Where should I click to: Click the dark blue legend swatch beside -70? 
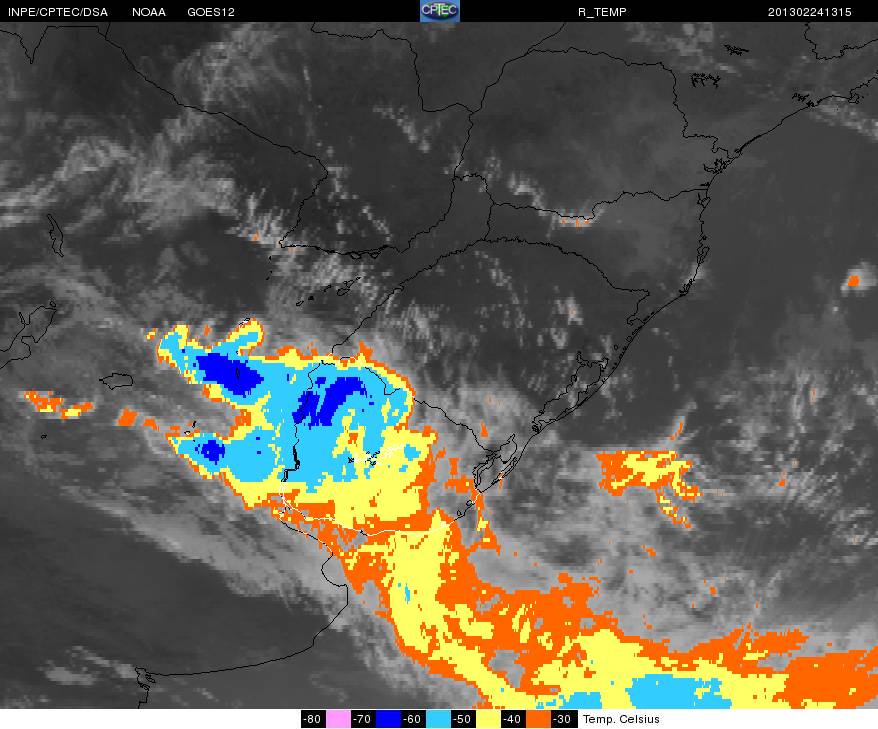click(x=388, y=719)
